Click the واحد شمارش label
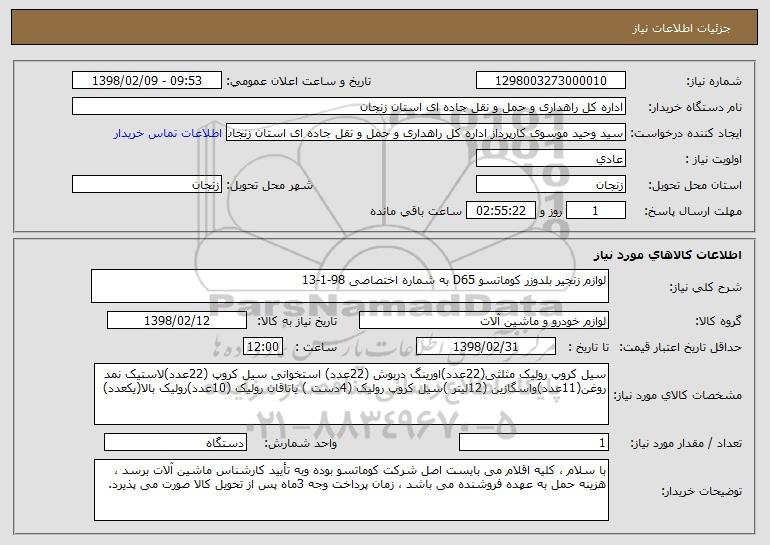The image size is (770, 545). pos(301,443)
